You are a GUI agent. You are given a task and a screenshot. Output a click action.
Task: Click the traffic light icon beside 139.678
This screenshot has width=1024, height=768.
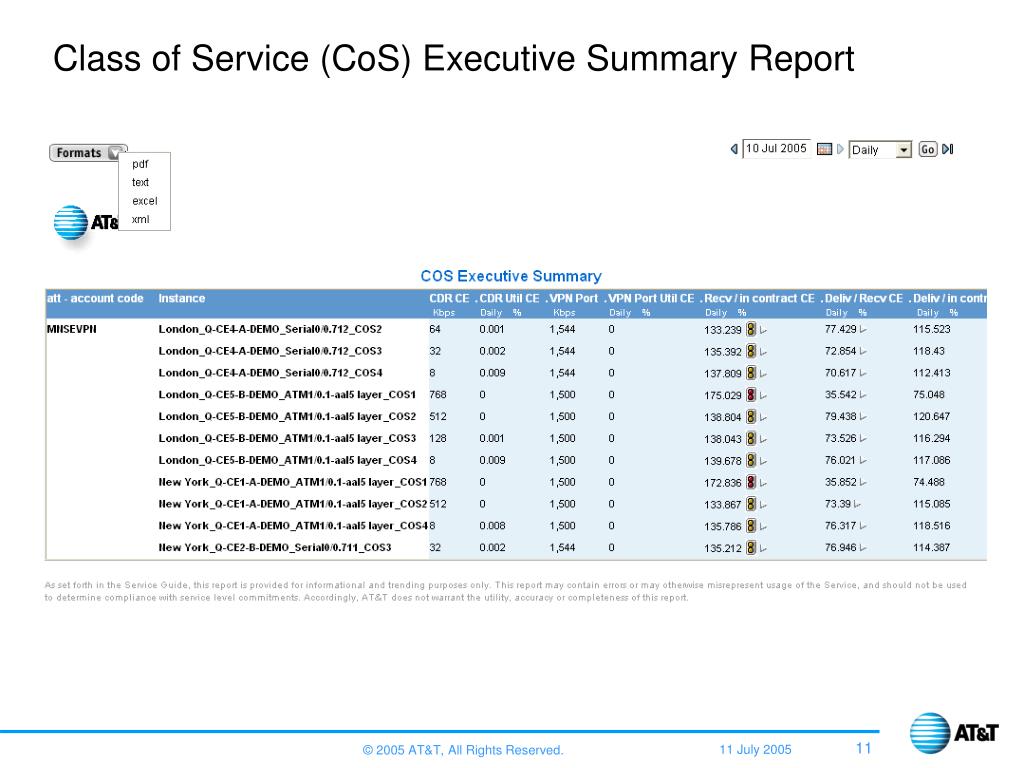pos(751,460)
